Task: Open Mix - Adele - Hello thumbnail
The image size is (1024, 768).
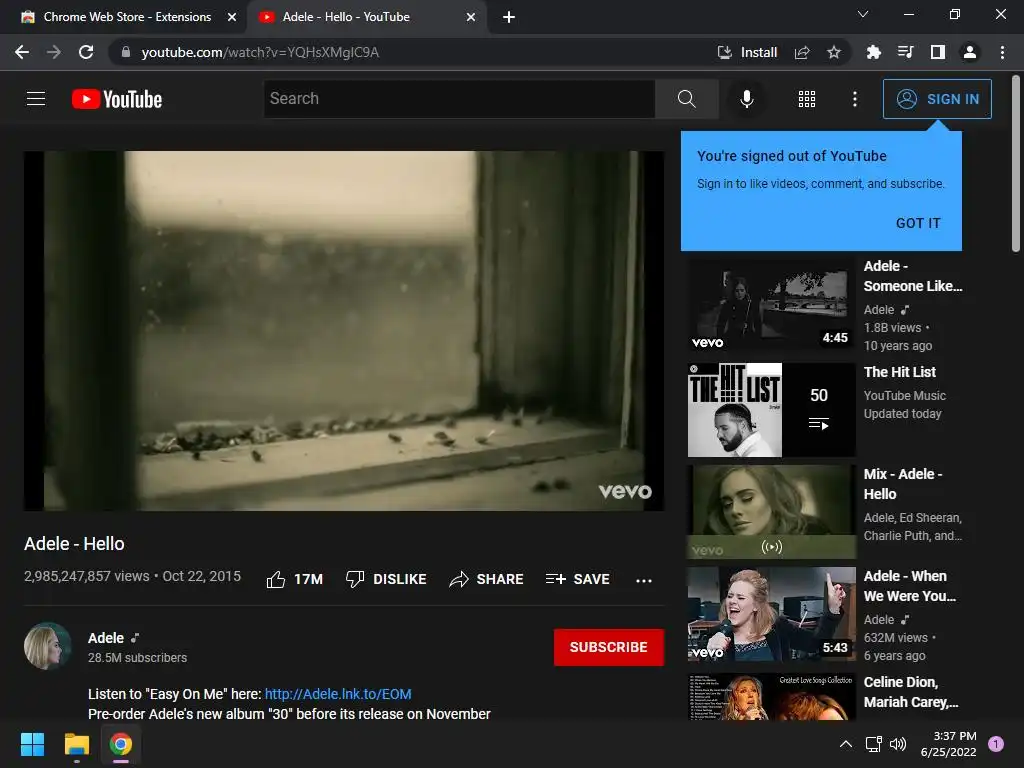Action: (x=771, y=511)
